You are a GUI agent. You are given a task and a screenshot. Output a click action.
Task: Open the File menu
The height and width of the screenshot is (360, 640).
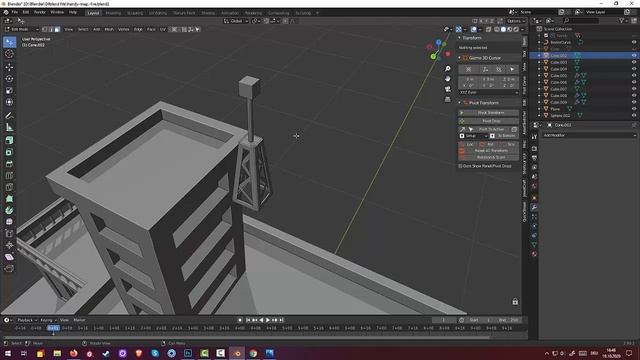(15, 12)
